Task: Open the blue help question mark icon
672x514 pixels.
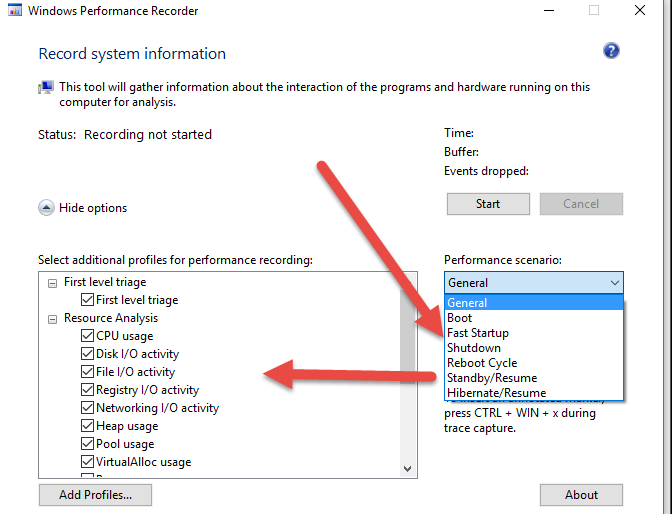Action: (x=611, y=51)
